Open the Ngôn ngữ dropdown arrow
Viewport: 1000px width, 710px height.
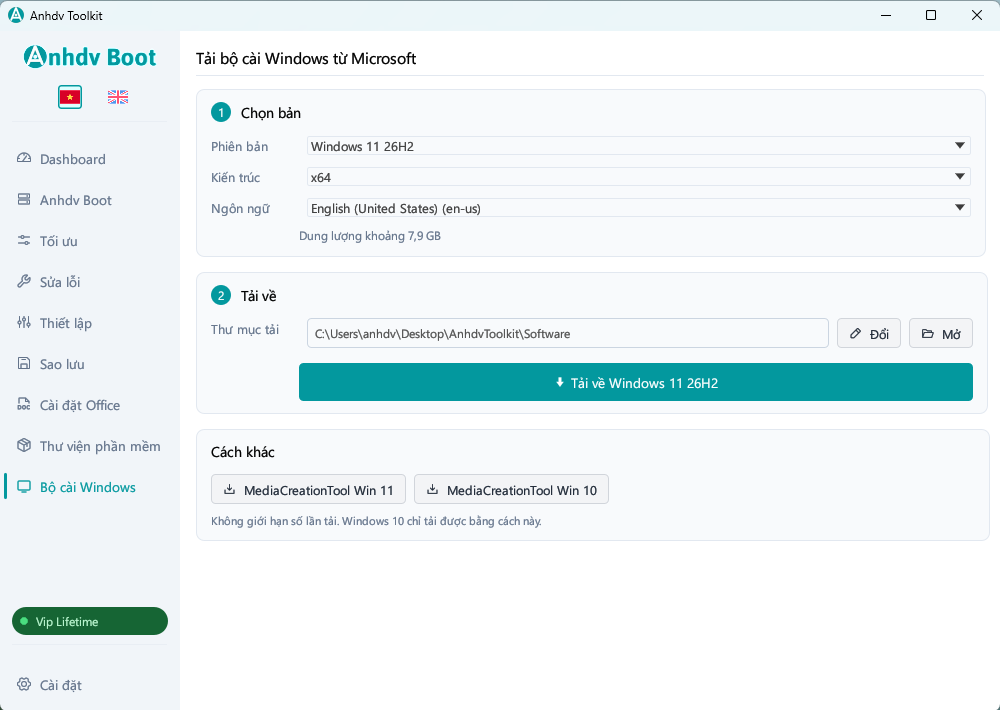point(959,207)
